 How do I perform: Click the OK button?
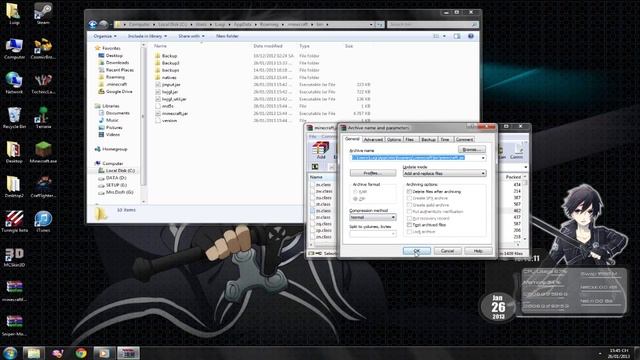[x=417, y=251]
